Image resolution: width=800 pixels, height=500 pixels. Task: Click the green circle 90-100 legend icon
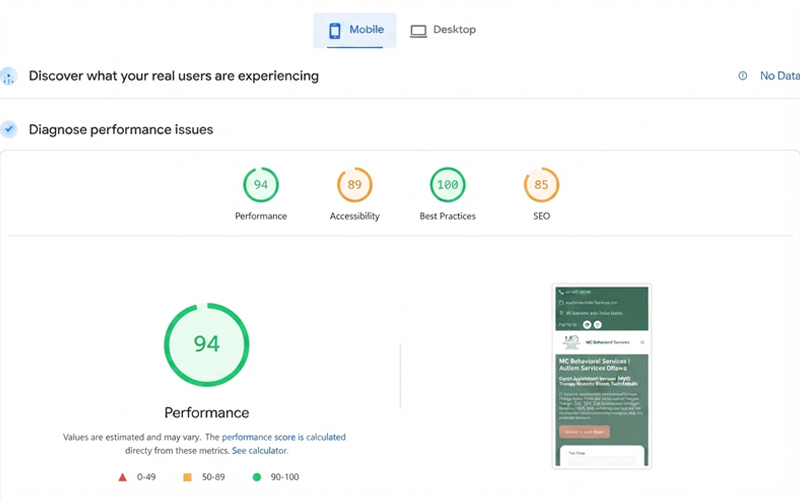[x=257, y=477]
